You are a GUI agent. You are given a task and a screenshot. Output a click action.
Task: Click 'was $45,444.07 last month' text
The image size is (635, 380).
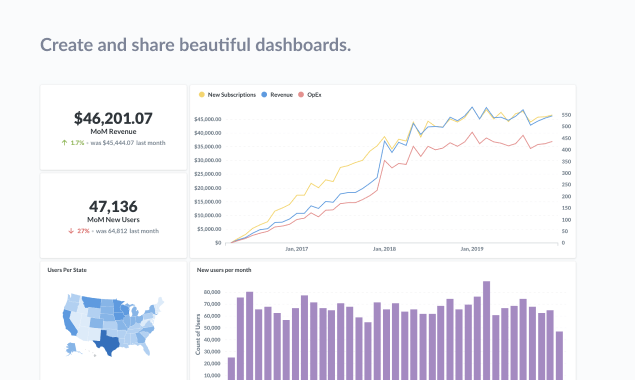[128, 143]
